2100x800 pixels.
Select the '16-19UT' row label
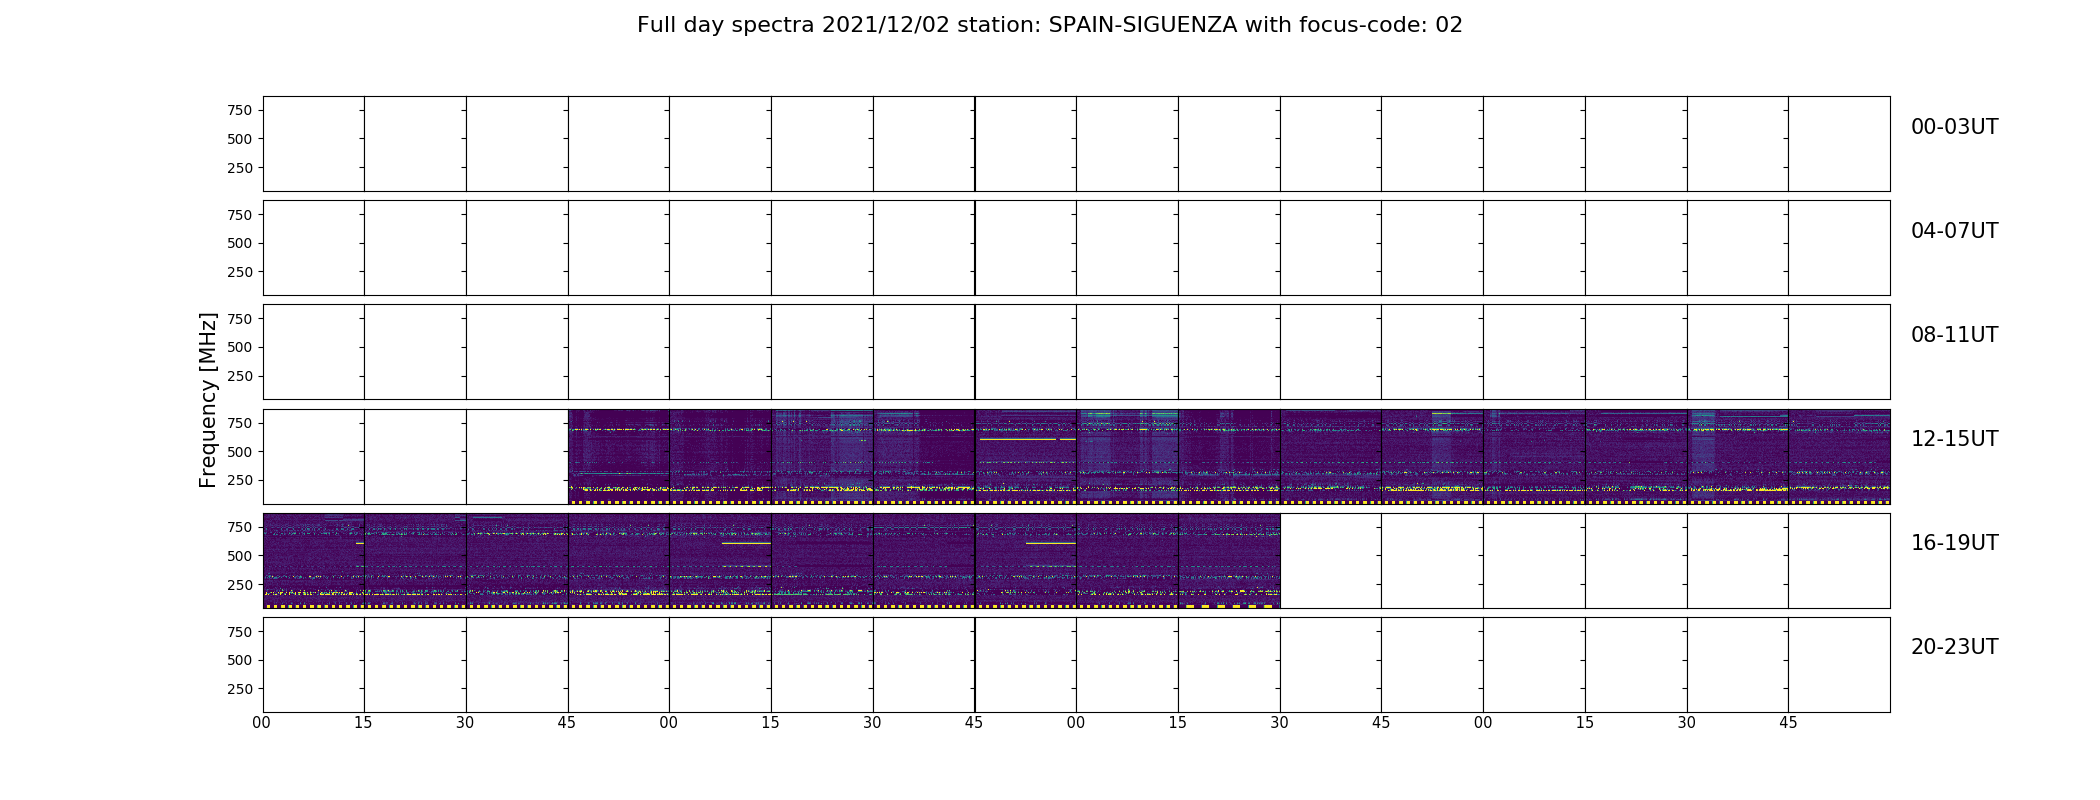click(1954, 543)
